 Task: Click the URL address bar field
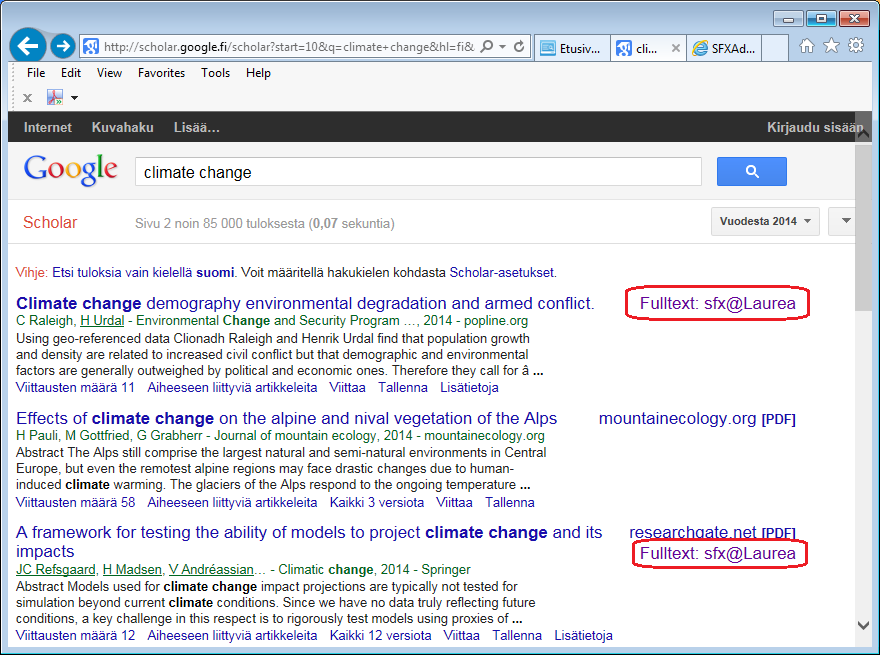pyautogui.click(x=289, y=47)
